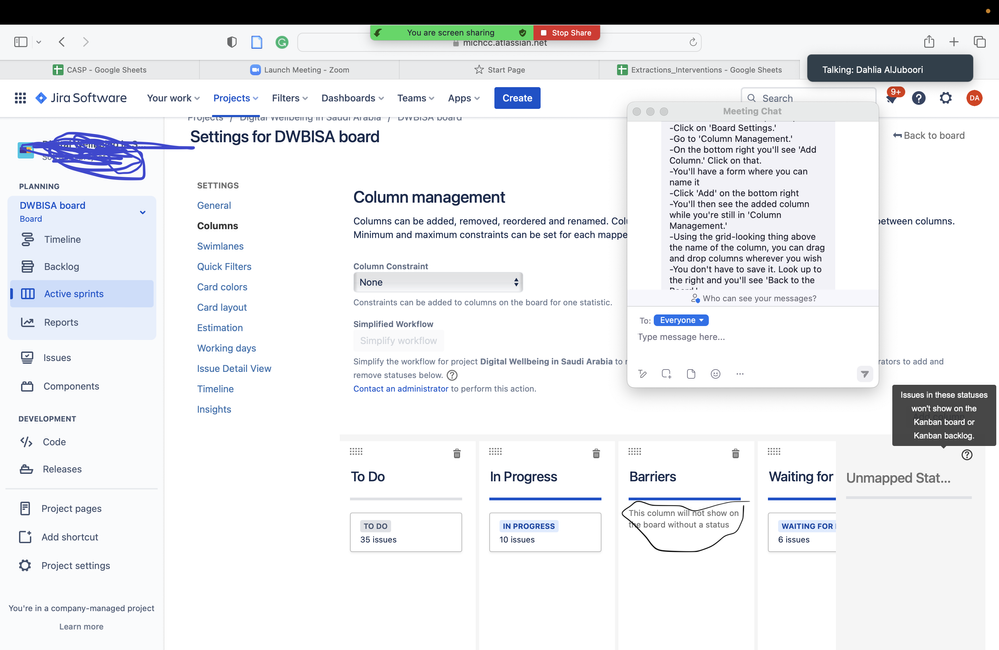Open Backlog in sidebar

82,266
